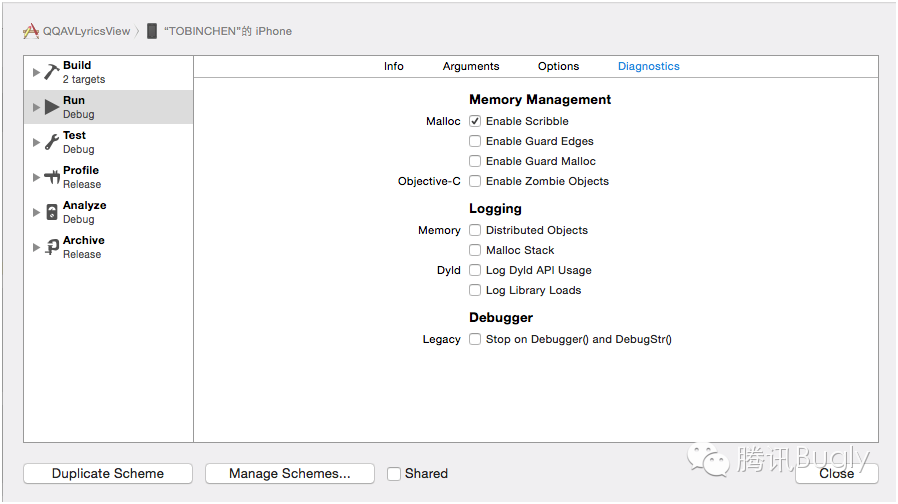898x504 pixels.
Task: Expand the Build disclosure triangle
Action: point(36,72)
